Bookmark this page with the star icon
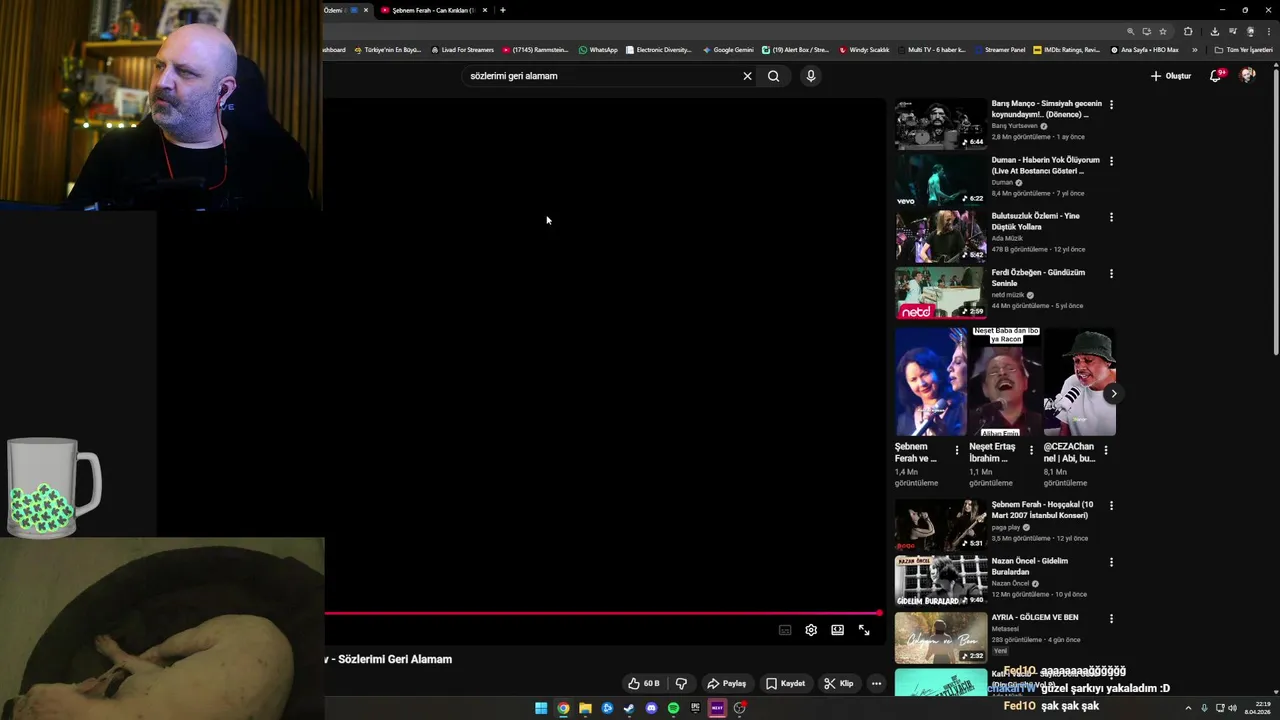This screenshot has height=720, width=1280. [1163, 31]
